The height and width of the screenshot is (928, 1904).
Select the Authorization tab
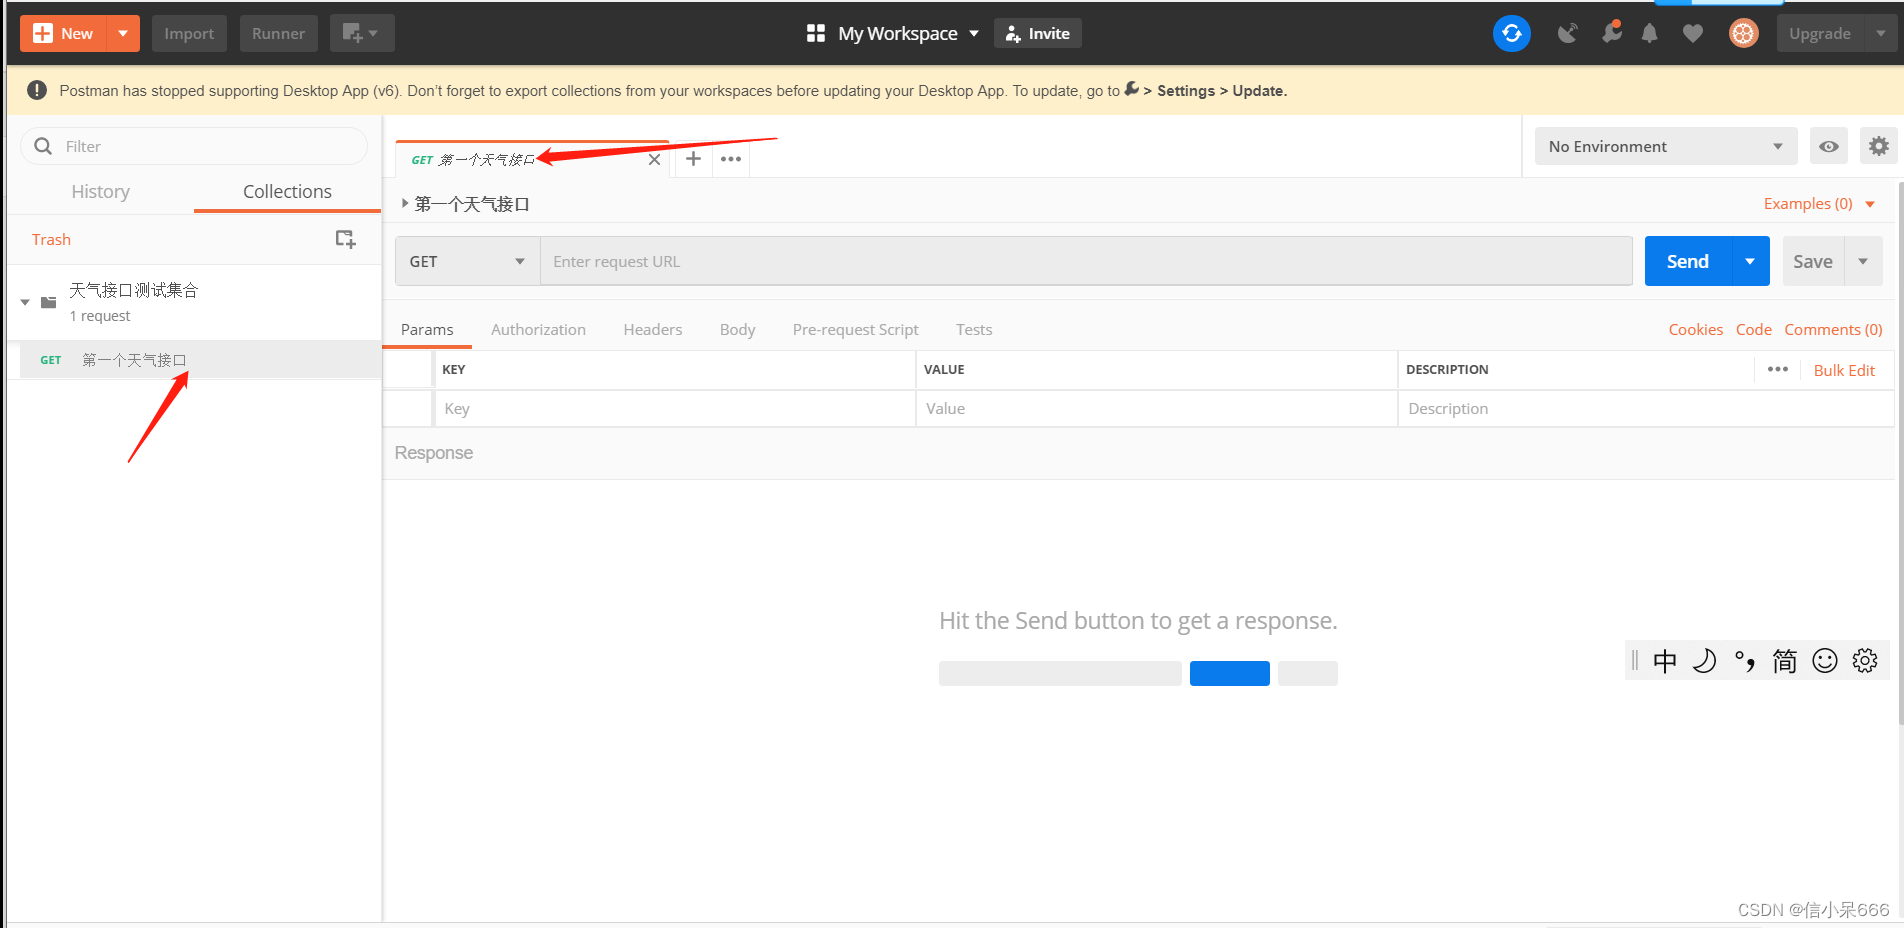[538, 329]
